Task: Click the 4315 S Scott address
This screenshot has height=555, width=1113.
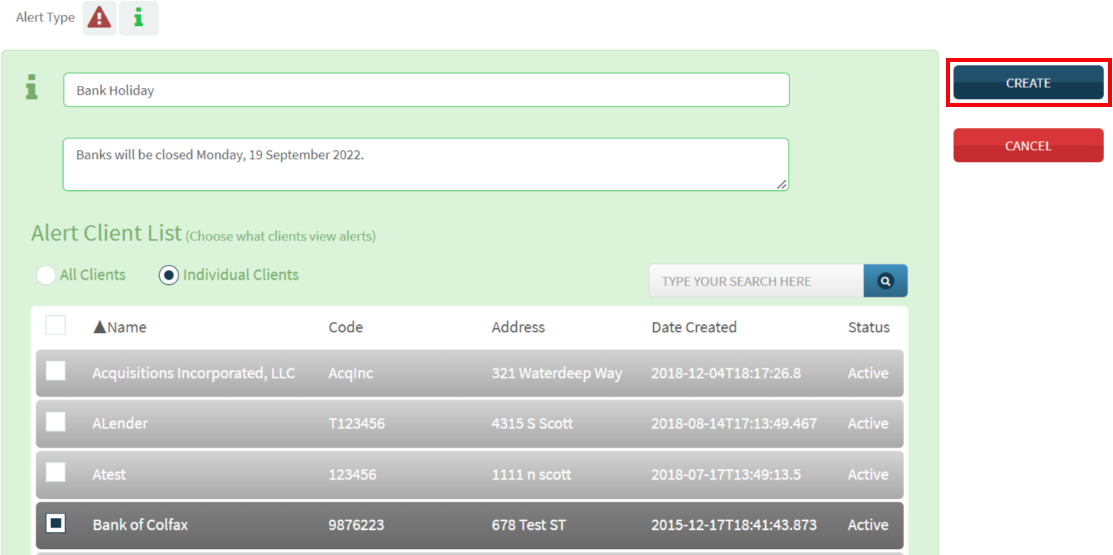Action: point(532,424)
